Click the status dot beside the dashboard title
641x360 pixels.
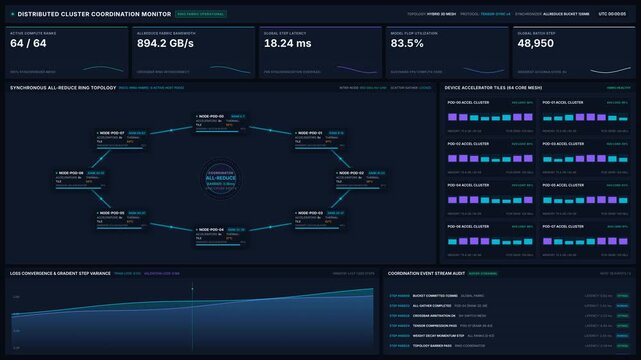click(x=13, y=14)
